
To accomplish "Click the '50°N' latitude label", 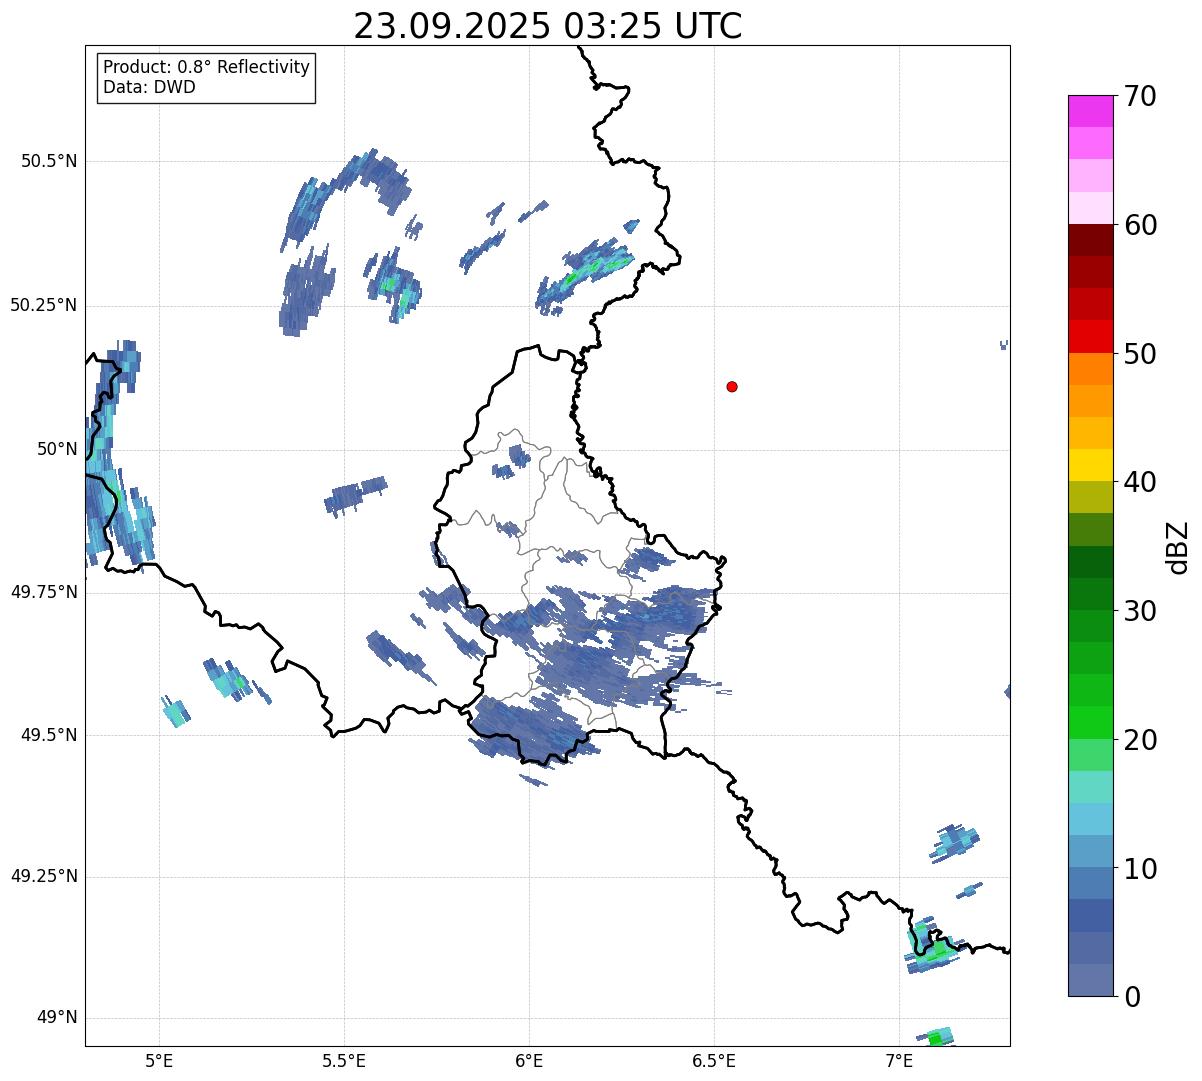I will click(x=57, y=449).
